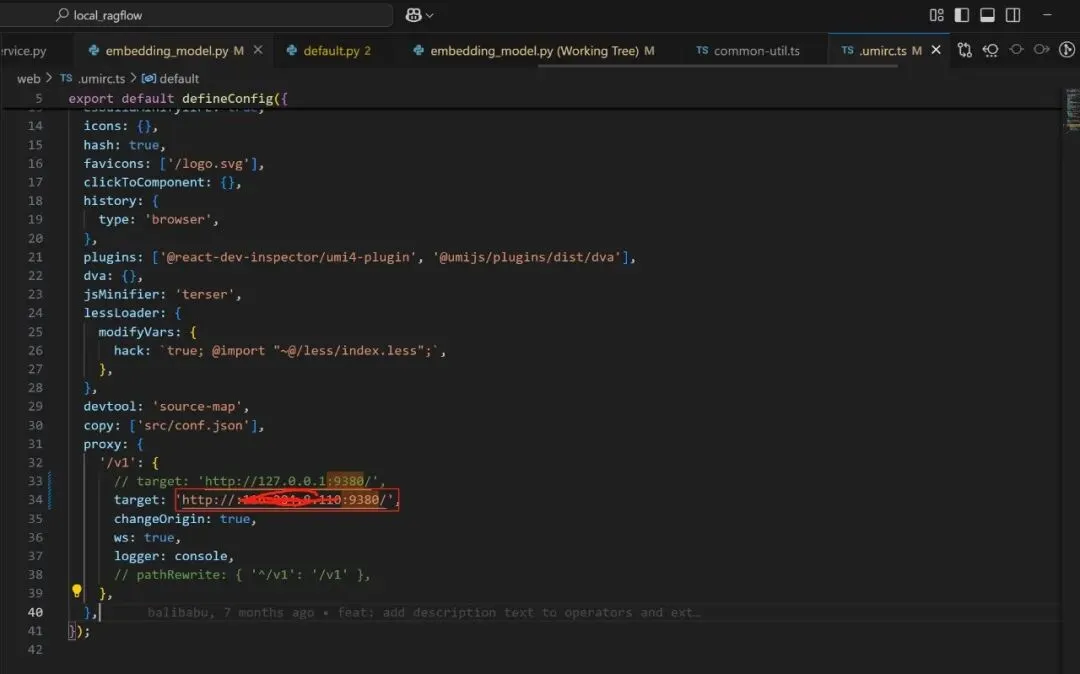Click 'proxy' property on line 31
Image resolution: width=1080 pixels, height=674 pixels.
coord(102,444)
